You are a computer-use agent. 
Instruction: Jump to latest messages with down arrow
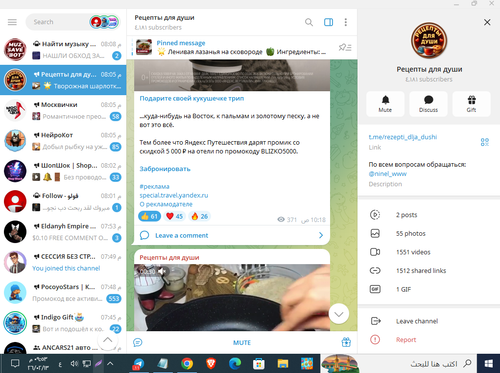coord(339,314)
